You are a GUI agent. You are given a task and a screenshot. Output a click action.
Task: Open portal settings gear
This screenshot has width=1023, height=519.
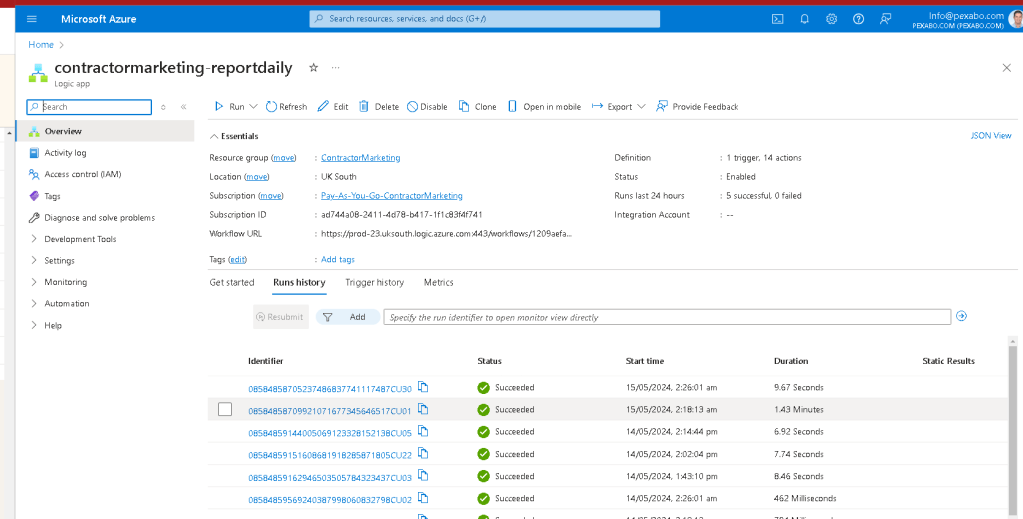coord(831,19)
